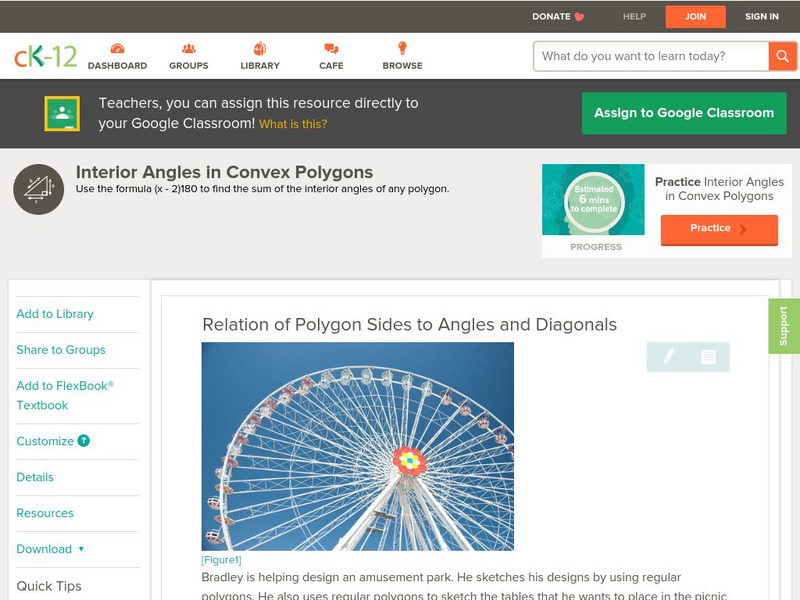The height and width of the screenshot is (600, 800).
Task: Open the Cafe chat bubbles icon
Action: (x=331, y=49)
